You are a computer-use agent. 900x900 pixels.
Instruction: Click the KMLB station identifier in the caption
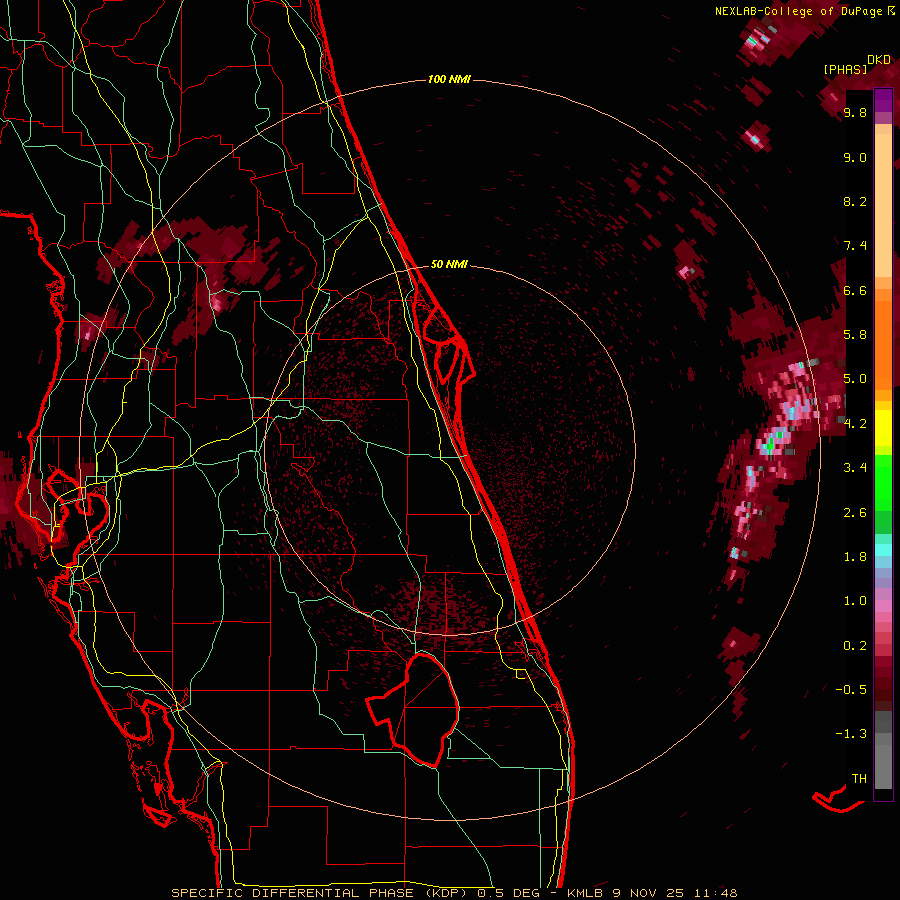point(586,893)
